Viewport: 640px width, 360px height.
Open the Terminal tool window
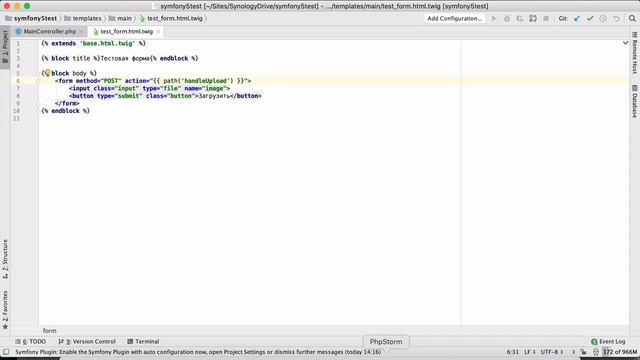pyautogui.click(x=143, y=342)
